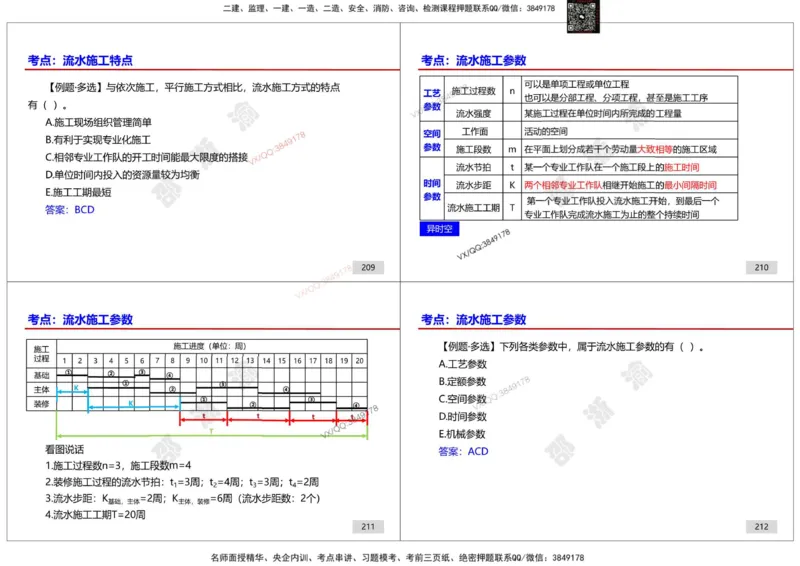Click option 'B.定额参数'

click(x=463, y=382)
